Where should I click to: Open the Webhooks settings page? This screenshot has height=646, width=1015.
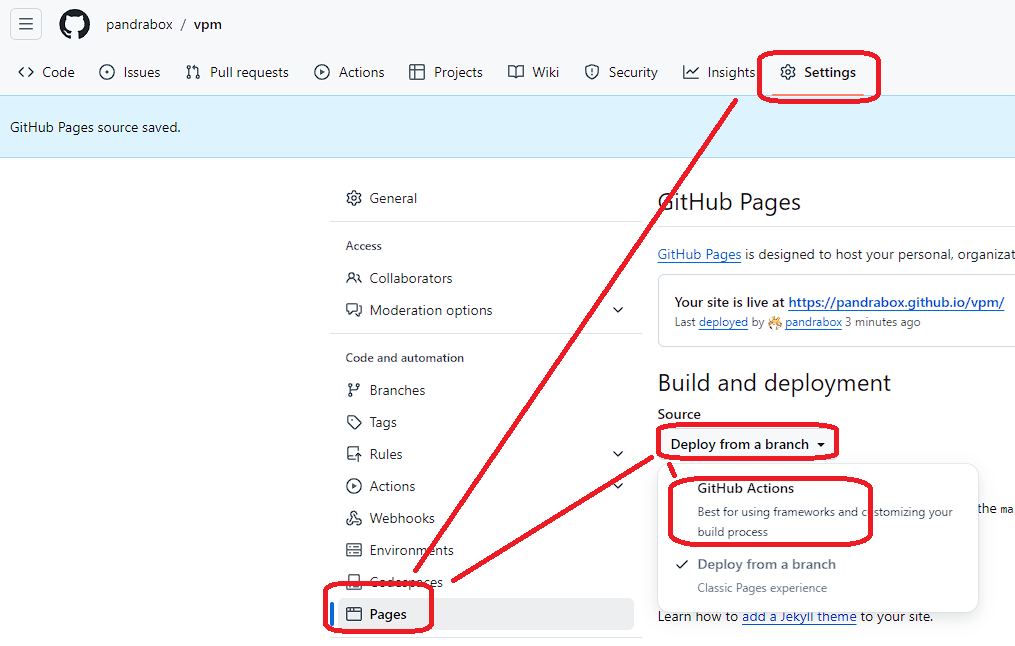(x=401, y=518)
